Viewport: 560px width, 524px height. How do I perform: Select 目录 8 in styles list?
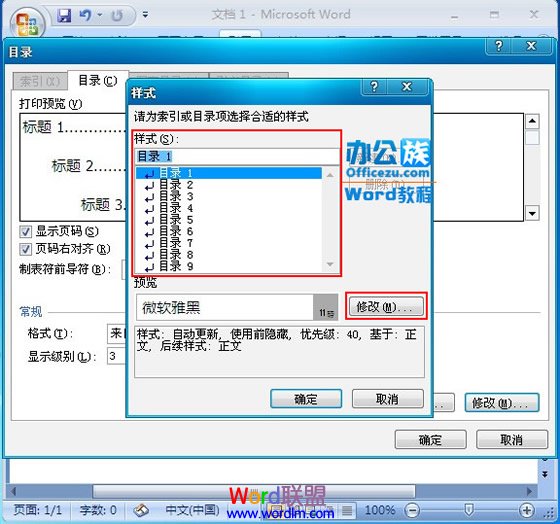point(229,255)
